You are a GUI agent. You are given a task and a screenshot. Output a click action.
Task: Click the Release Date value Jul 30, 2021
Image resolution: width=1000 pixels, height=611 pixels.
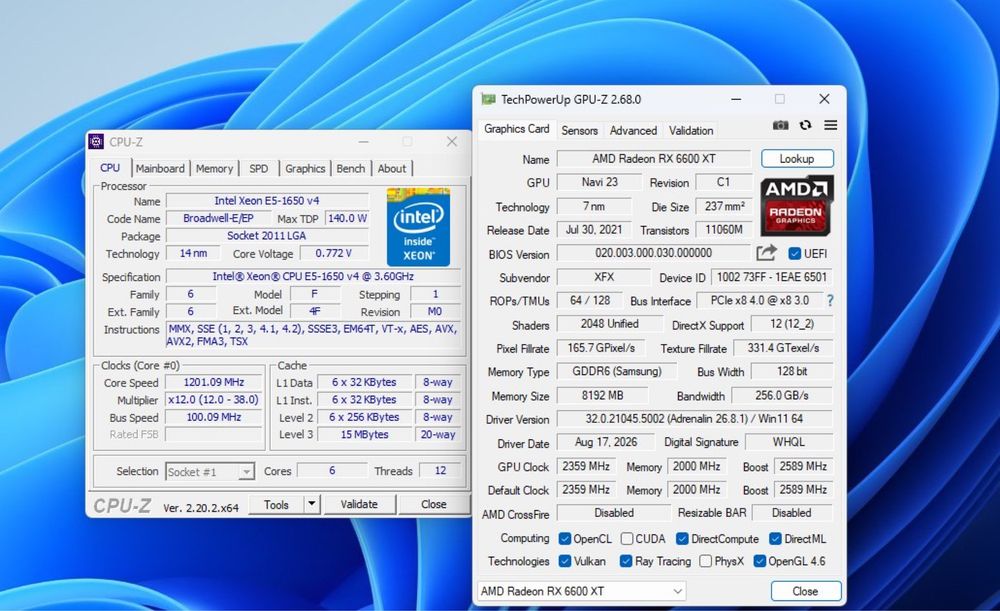[x=594, y=230]
